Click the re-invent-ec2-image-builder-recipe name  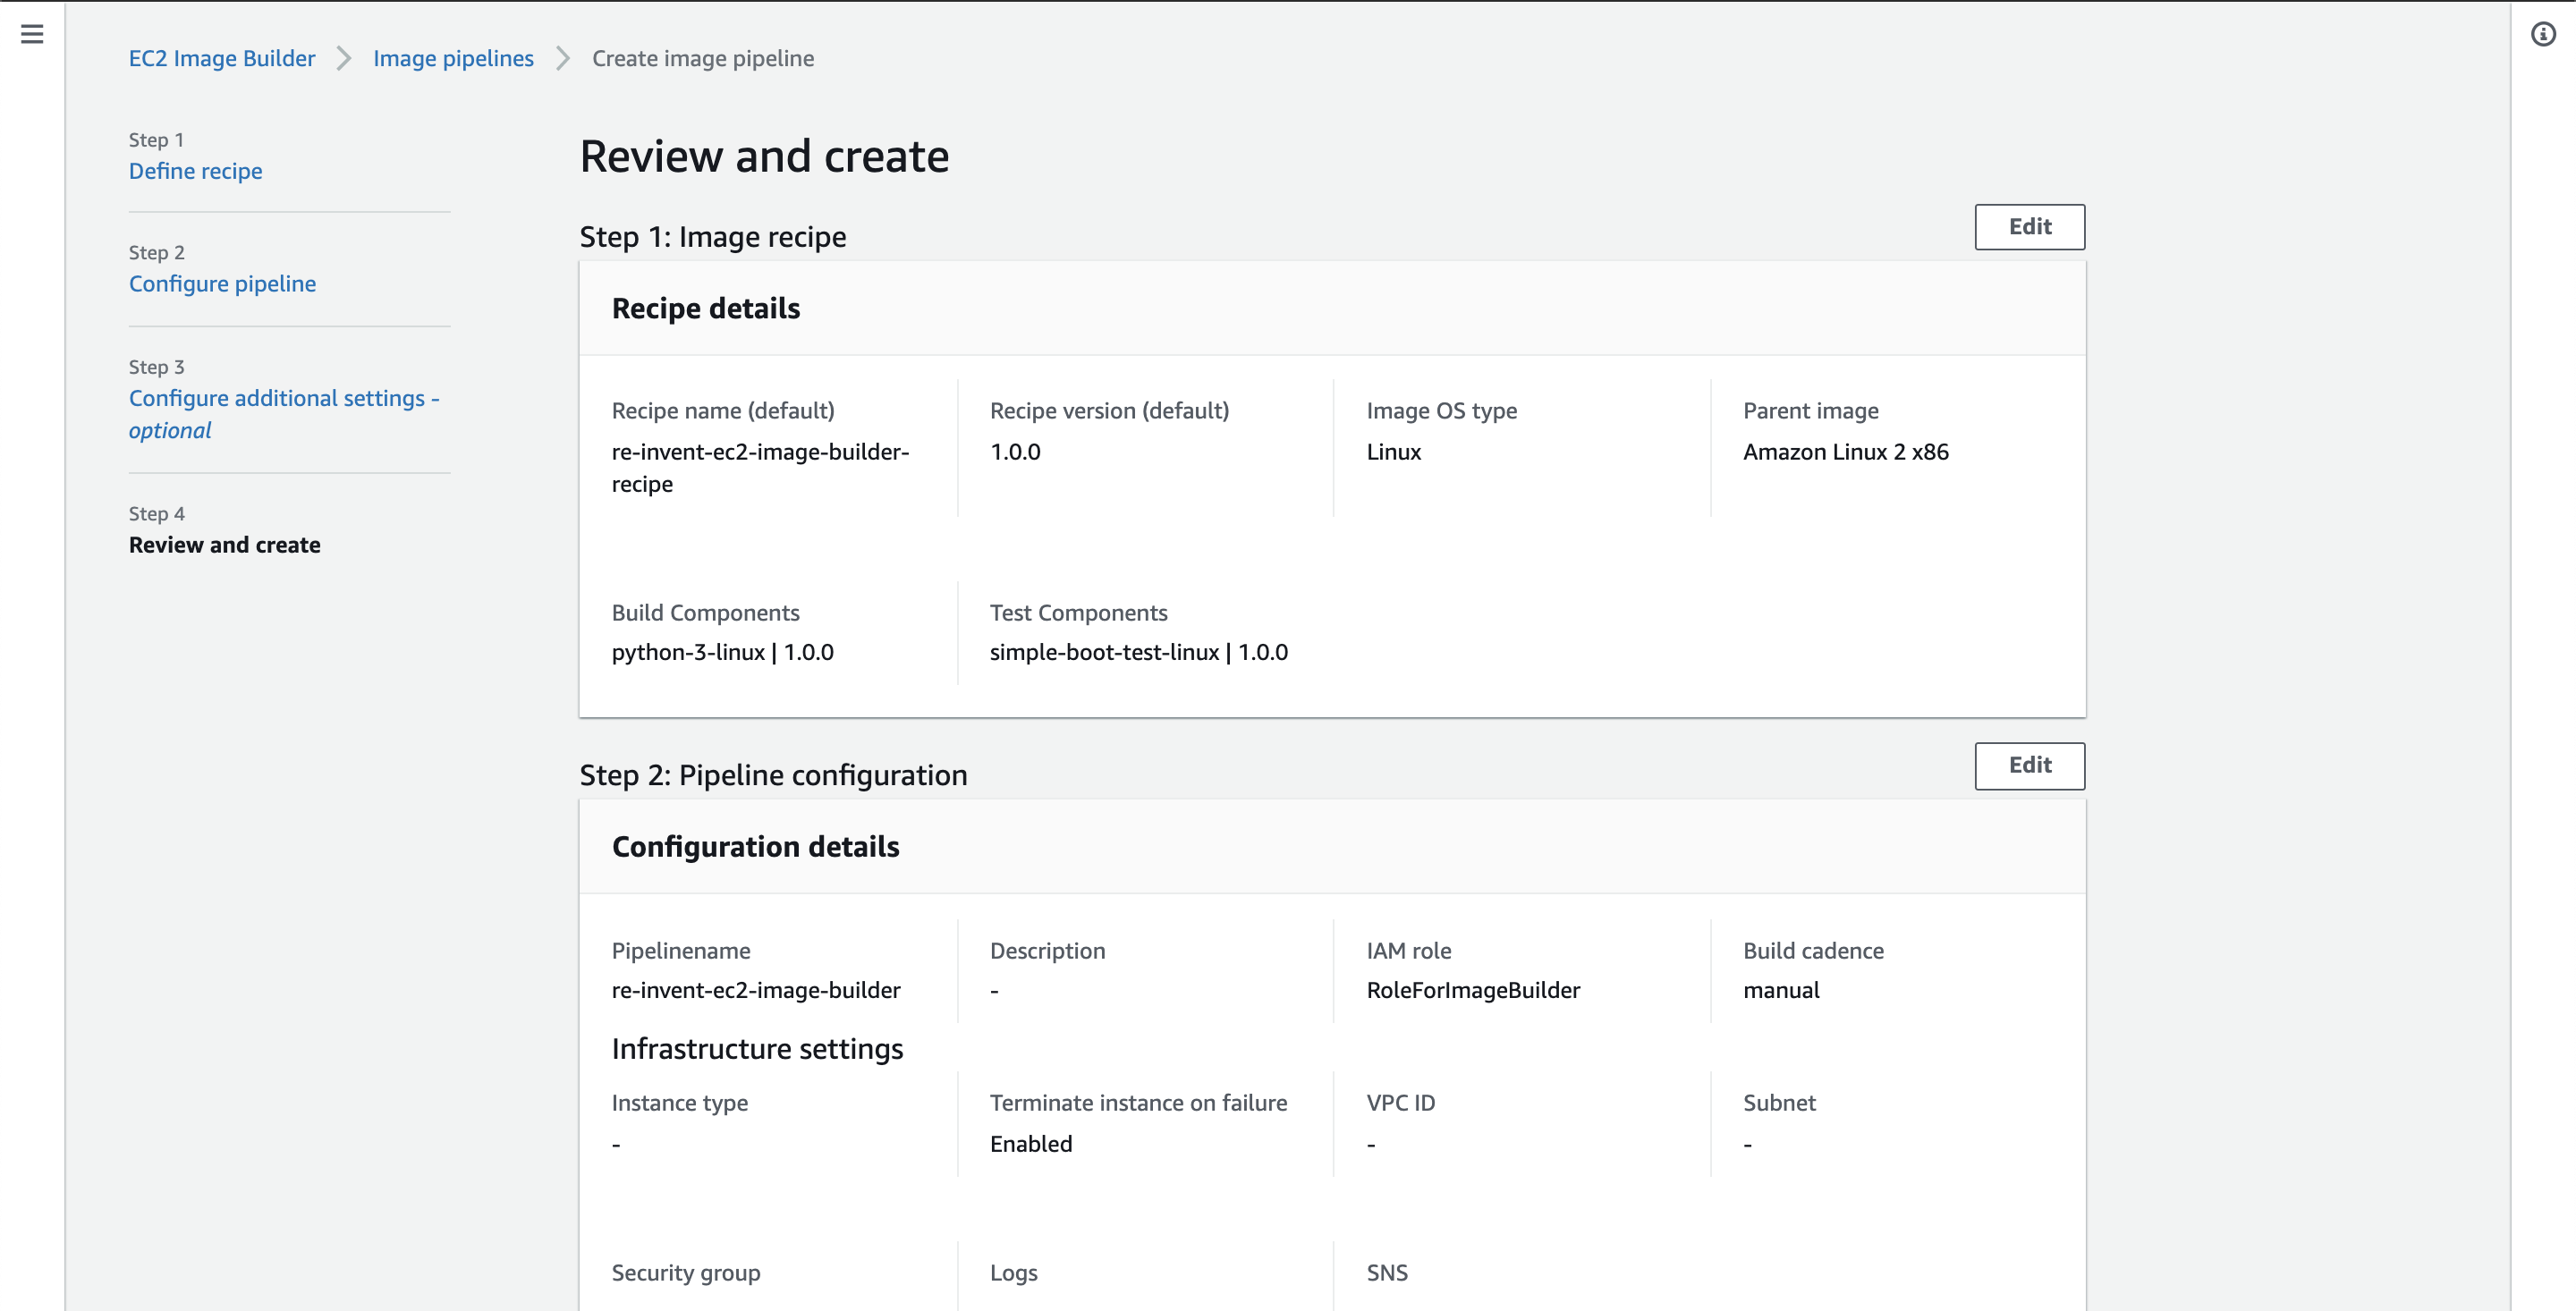point(761,468)
